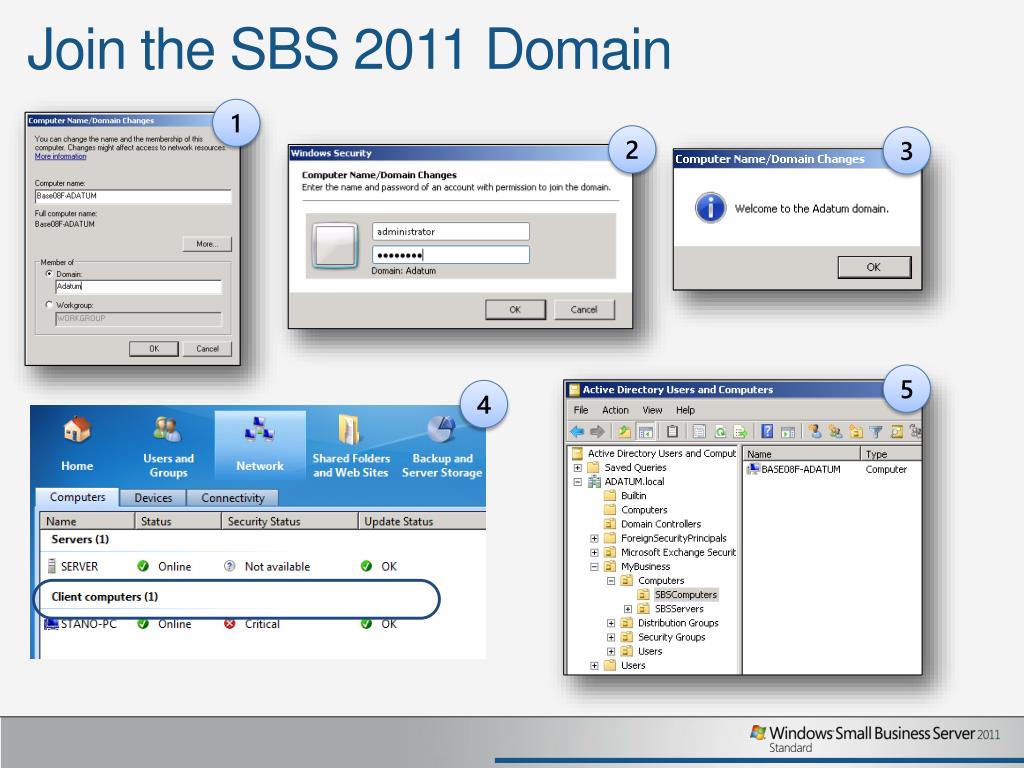Image resolution: width=1024 pixels, height=768 pixels.
Task: Open the Home section in SBS console
Action: (x=77, y=444)
